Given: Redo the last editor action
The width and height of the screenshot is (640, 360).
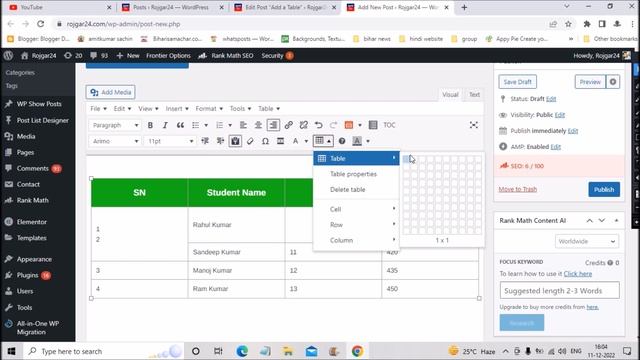Looking at the screenshot, I should 333,125.
